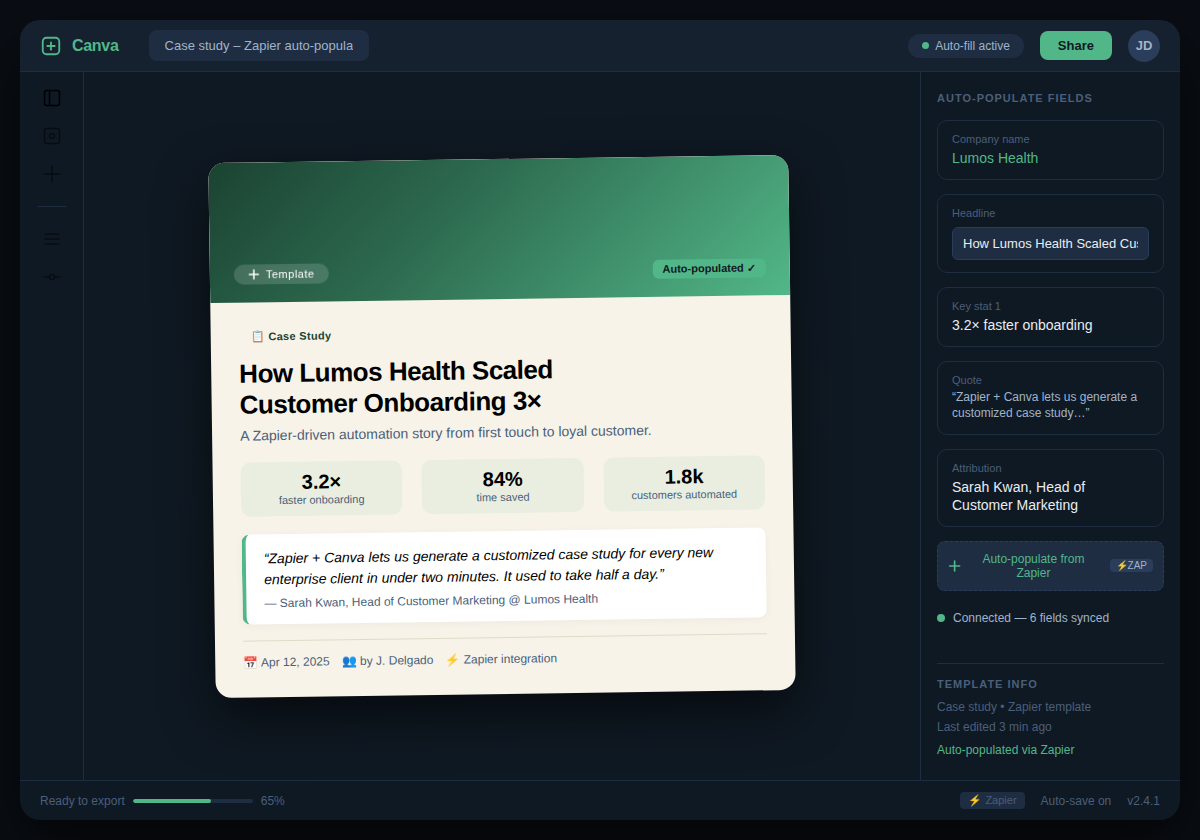Screen dimensions: 1200x840
Task: Click the v2.4.1 version label
Action: coord(1143,801)
